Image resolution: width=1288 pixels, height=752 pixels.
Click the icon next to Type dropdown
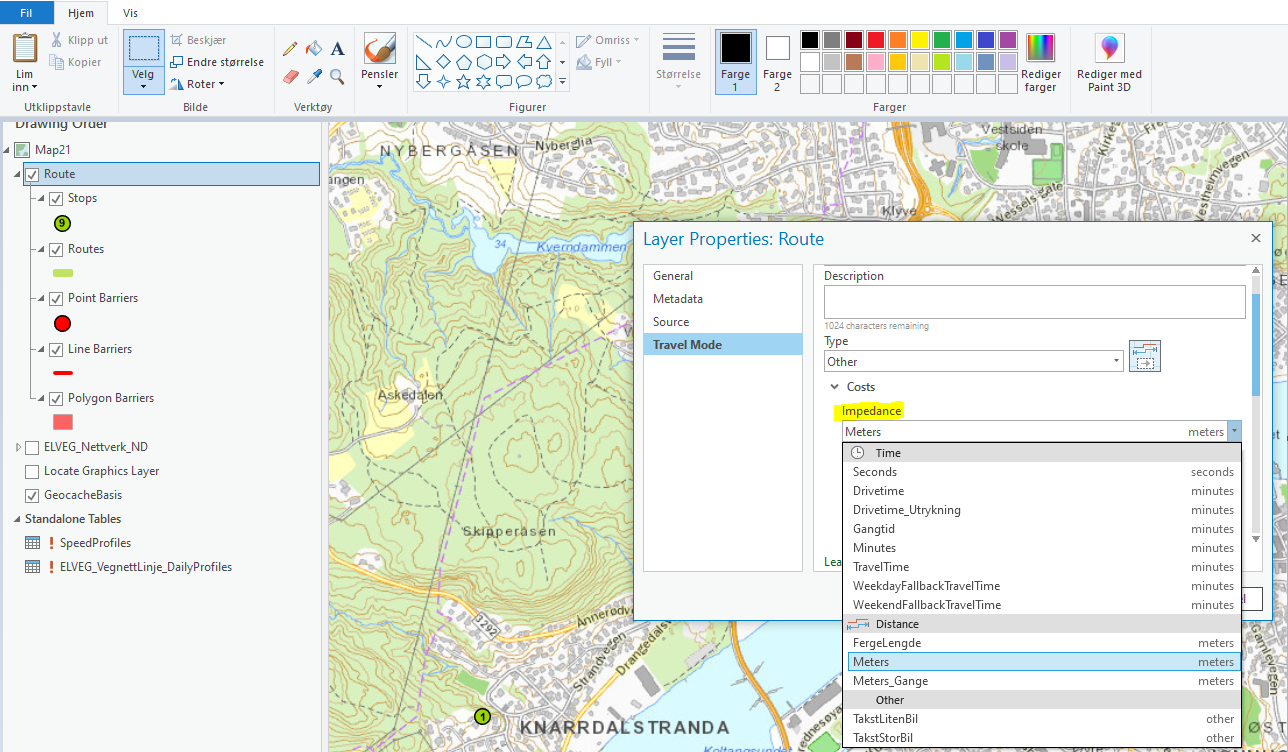[x=1145, y=356]
